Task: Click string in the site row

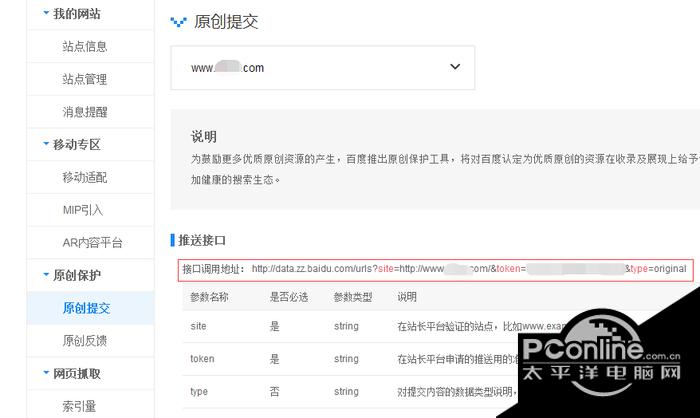Action: 346,326
